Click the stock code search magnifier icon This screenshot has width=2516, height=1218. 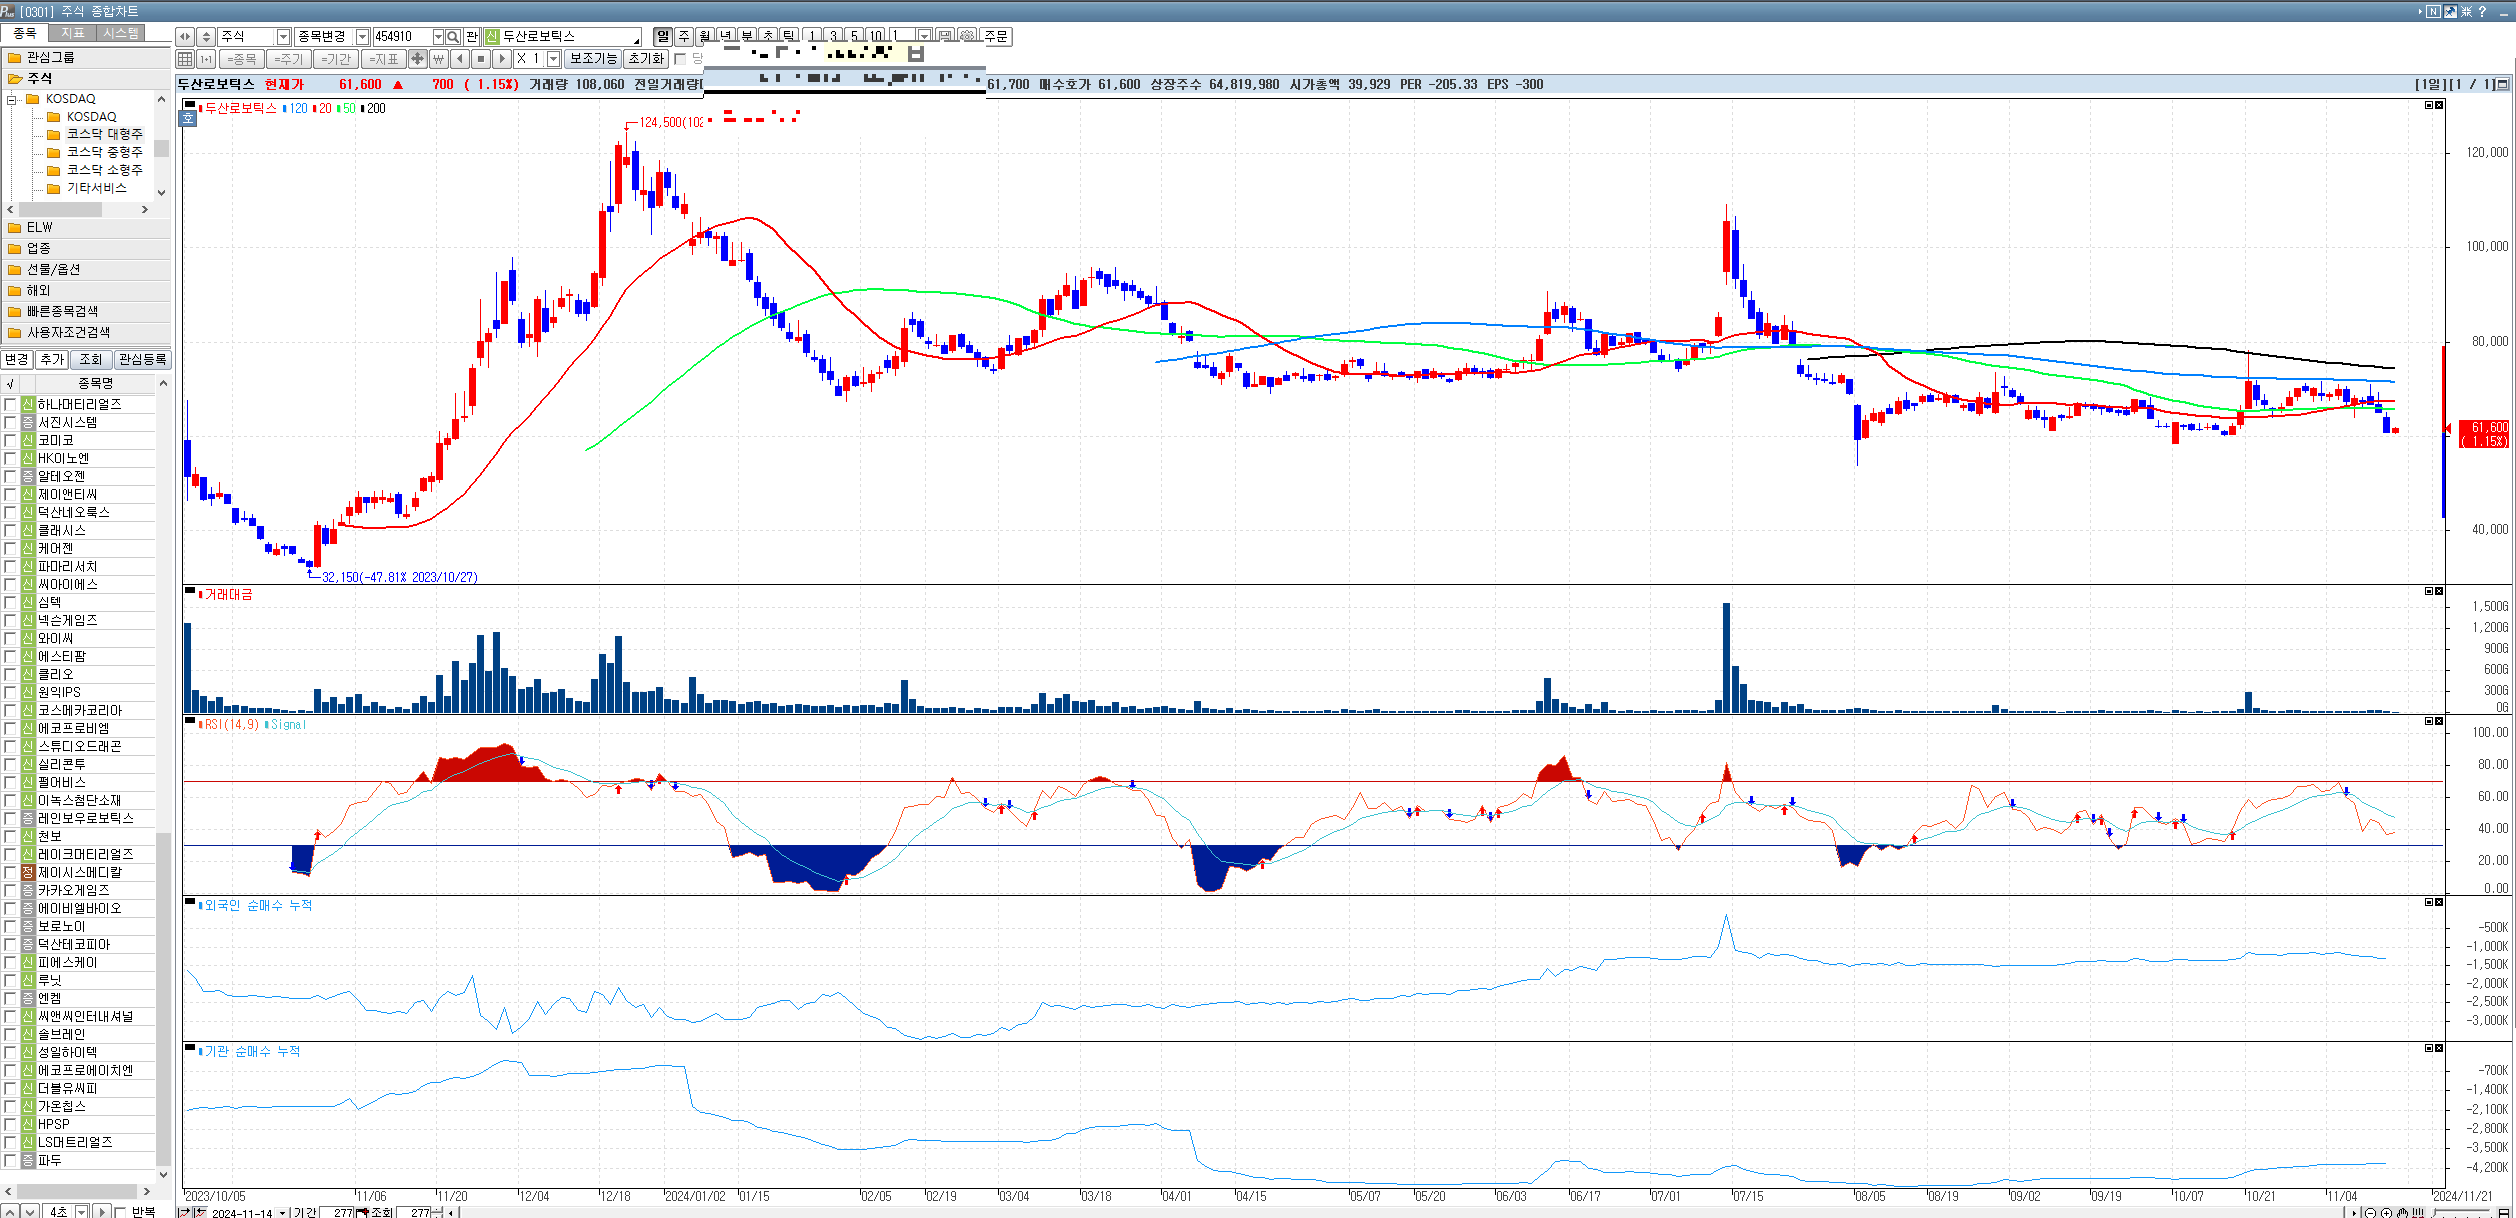[453, 36]
